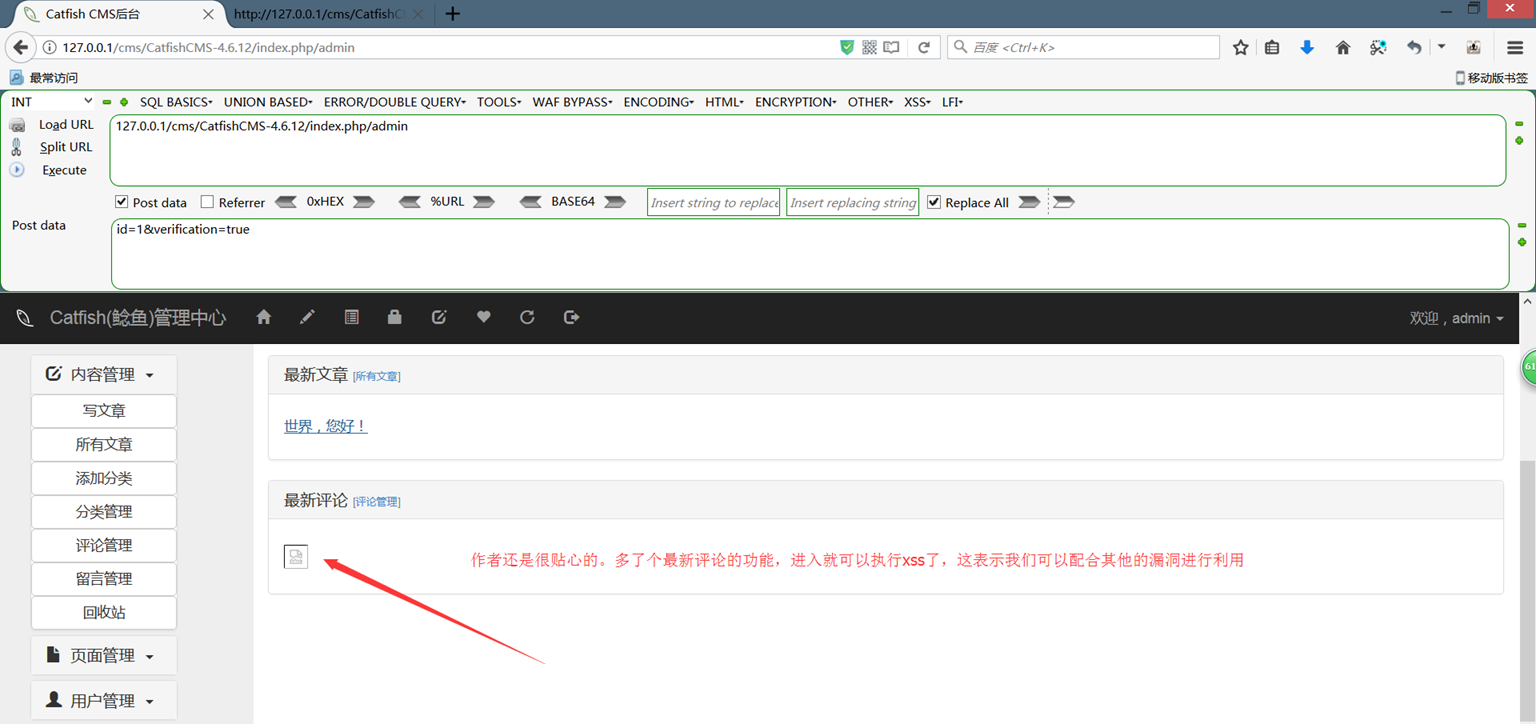Open the INT type dropdown
Screen dimensions: 1536x724
[x=52, y=102]
